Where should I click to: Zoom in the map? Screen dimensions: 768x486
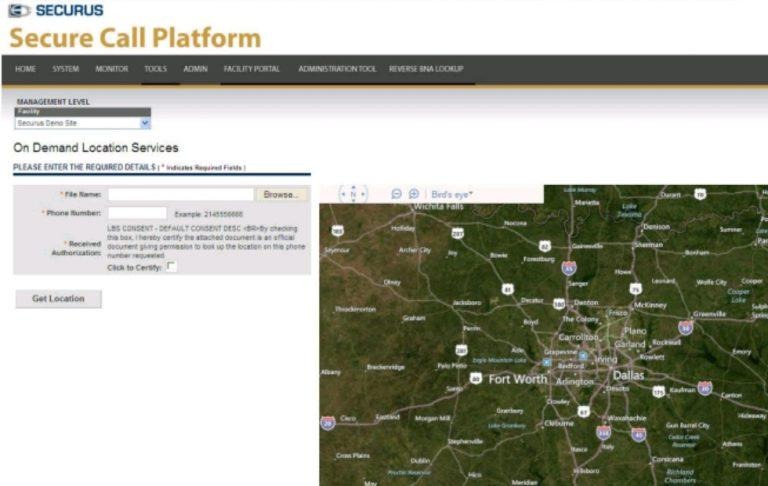pos(414,194)
